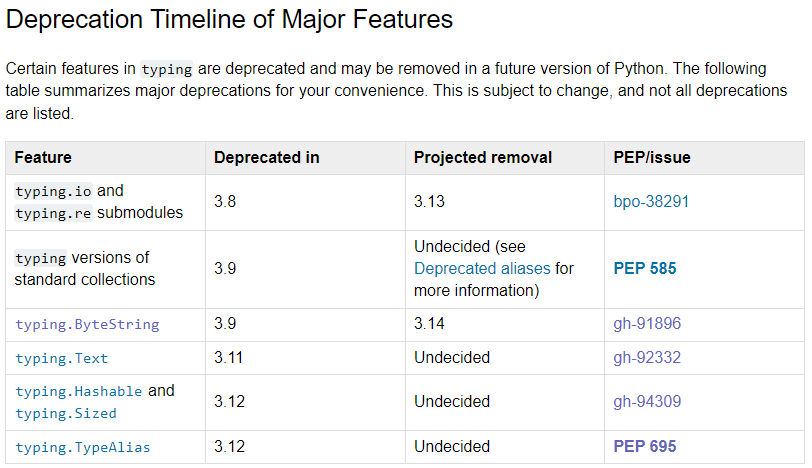Click the typing.io code text
This screenshot has width=812, height=468.
pos(54,191)
